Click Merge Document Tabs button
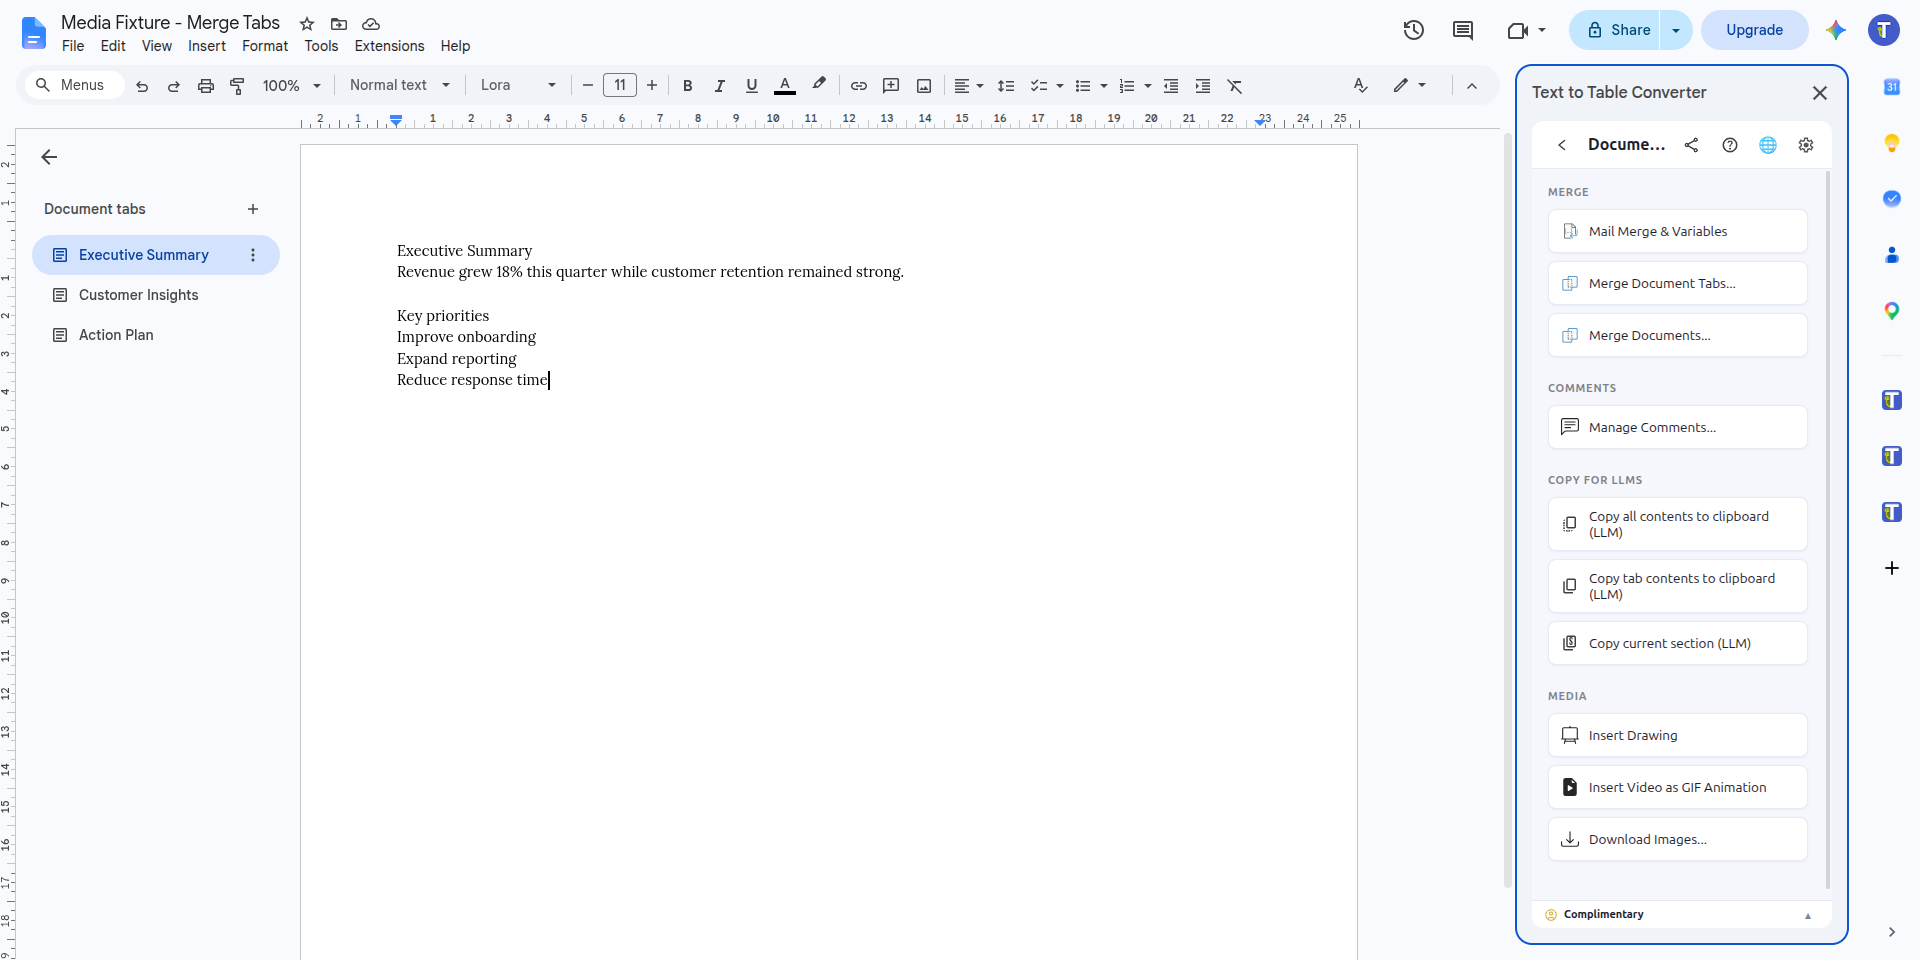This screenshot has height=960, width=1920. point(1677,283)
